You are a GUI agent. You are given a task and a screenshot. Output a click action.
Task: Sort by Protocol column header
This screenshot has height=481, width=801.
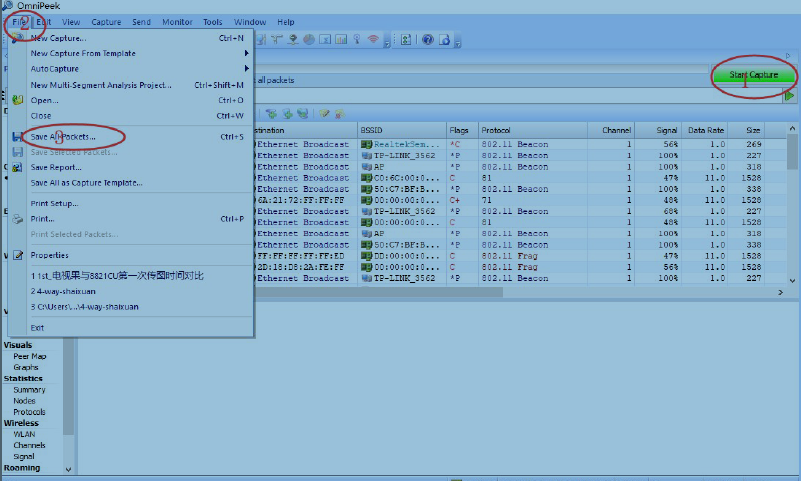tap(532, 130)
